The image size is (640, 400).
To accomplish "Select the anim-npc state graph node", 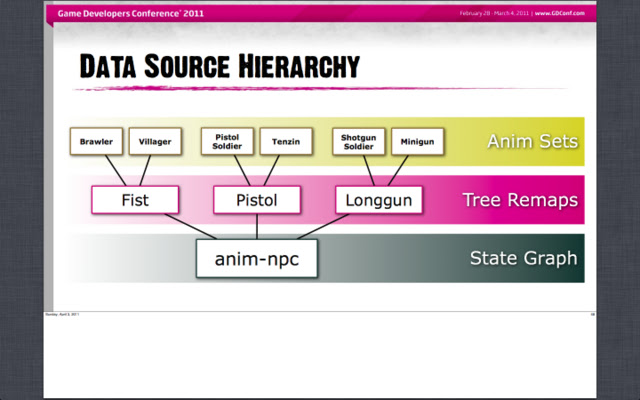I will [x=257, y=258].
